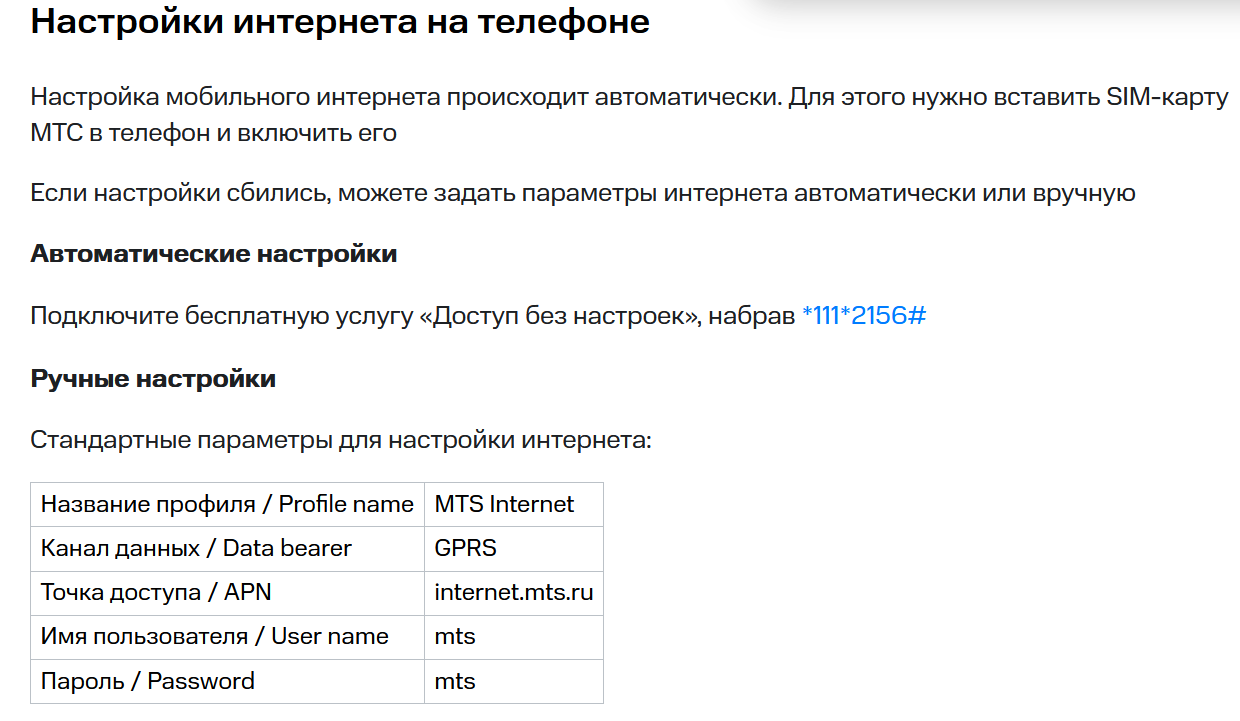Click the MTS Internet profile name cell

tap(514, 504)
